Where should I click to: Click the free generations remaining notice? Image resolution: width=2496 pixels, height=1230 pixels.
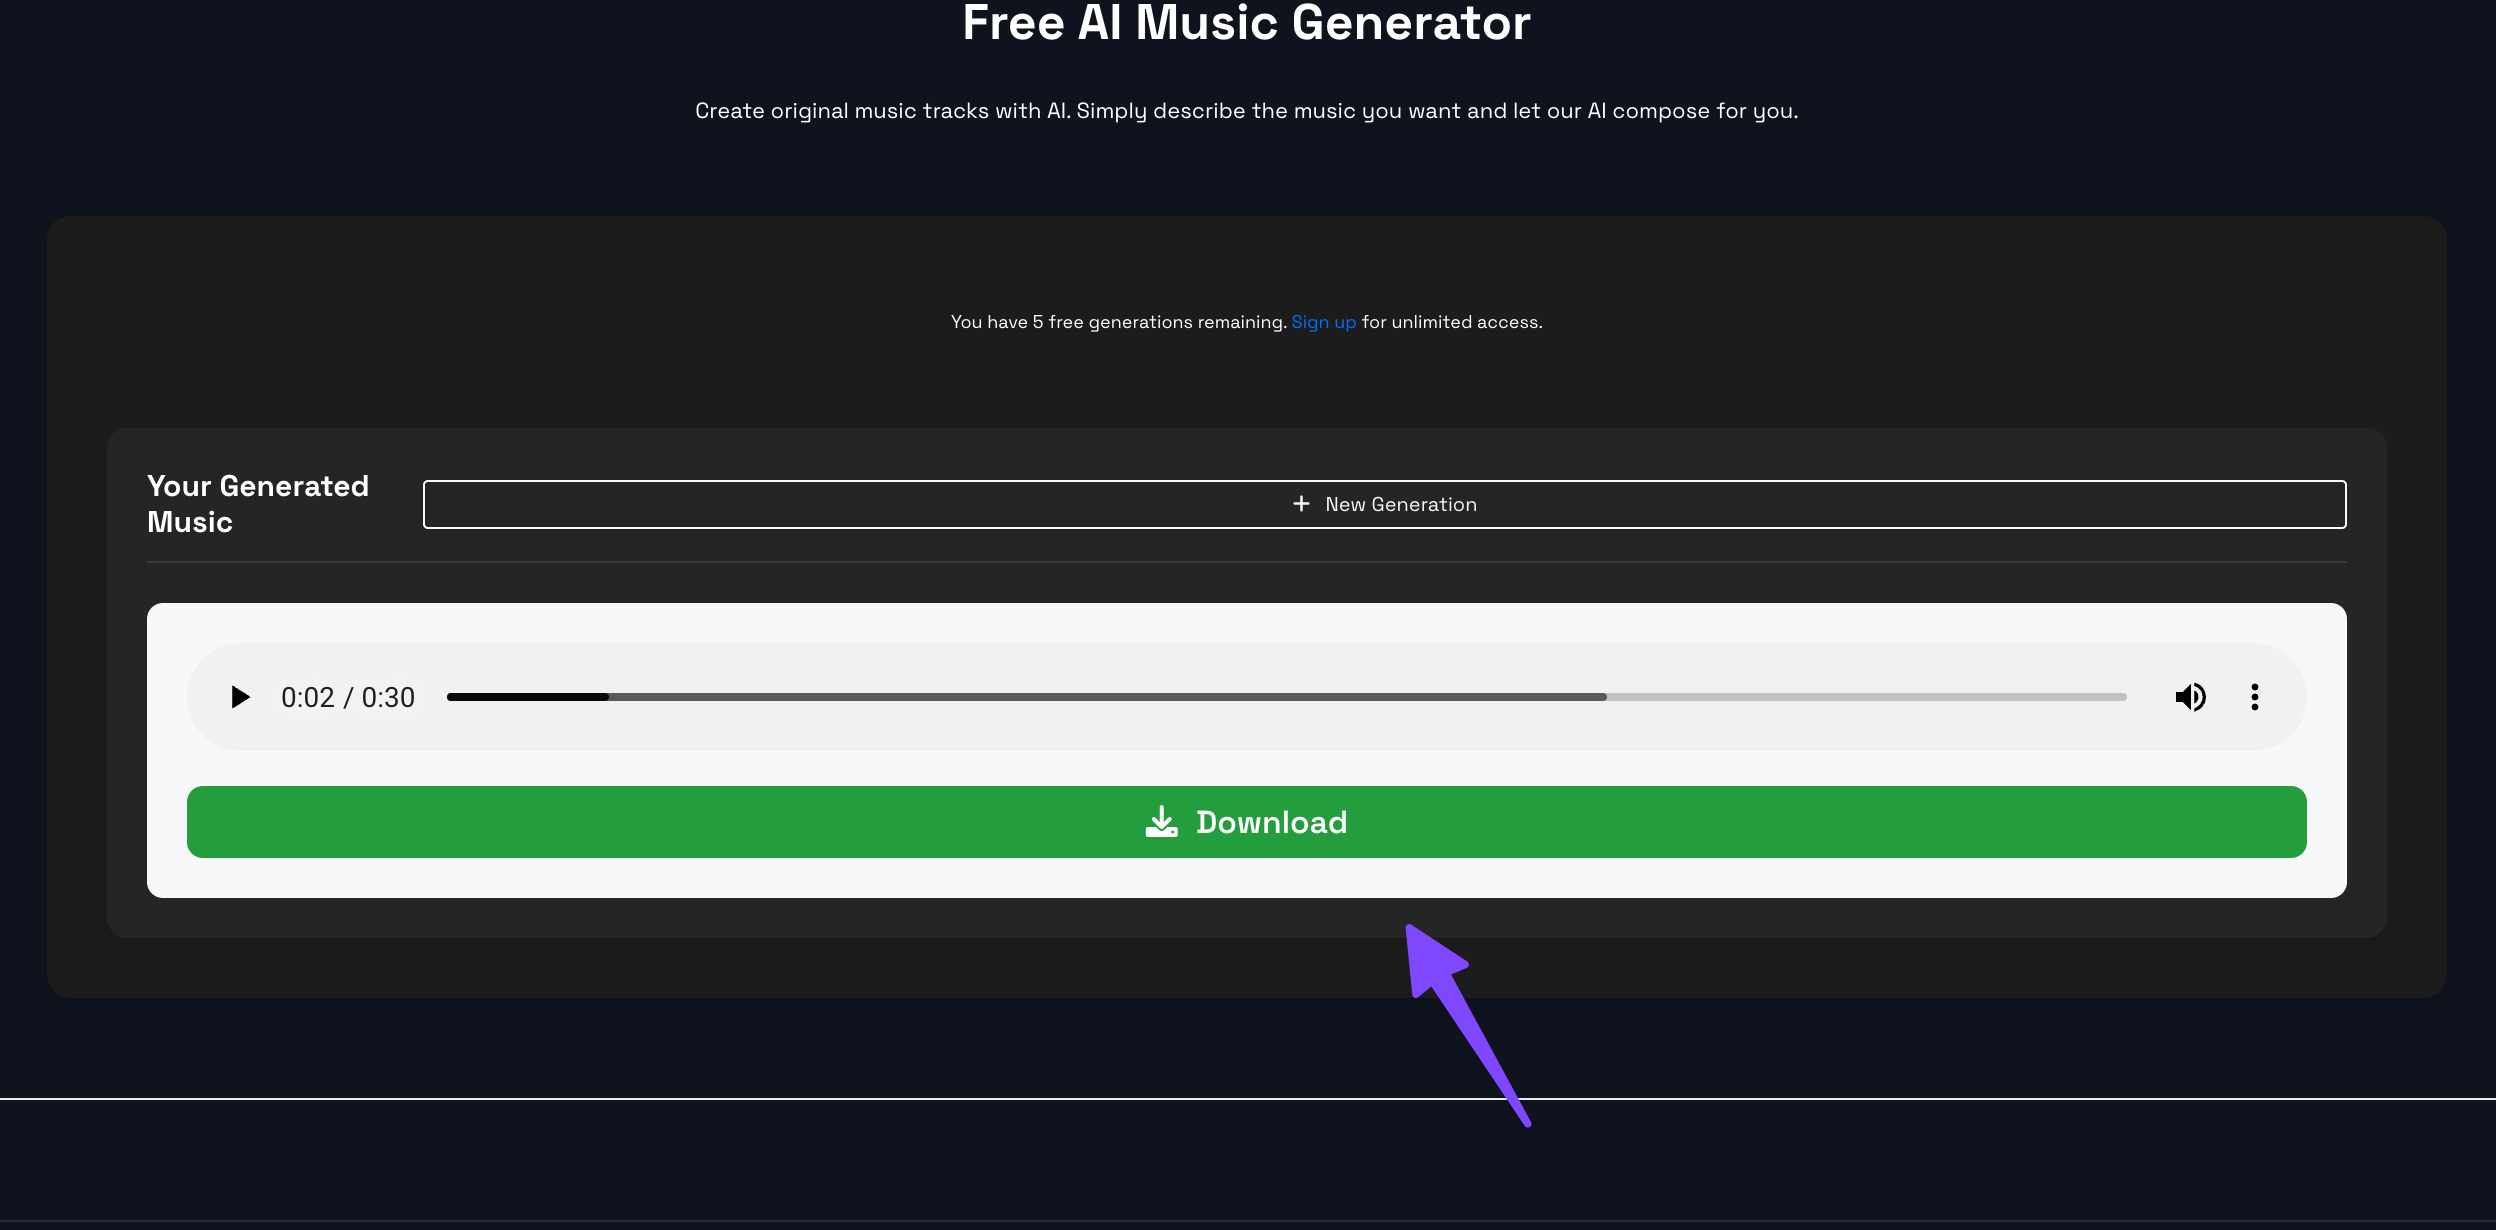point(1246,322)
